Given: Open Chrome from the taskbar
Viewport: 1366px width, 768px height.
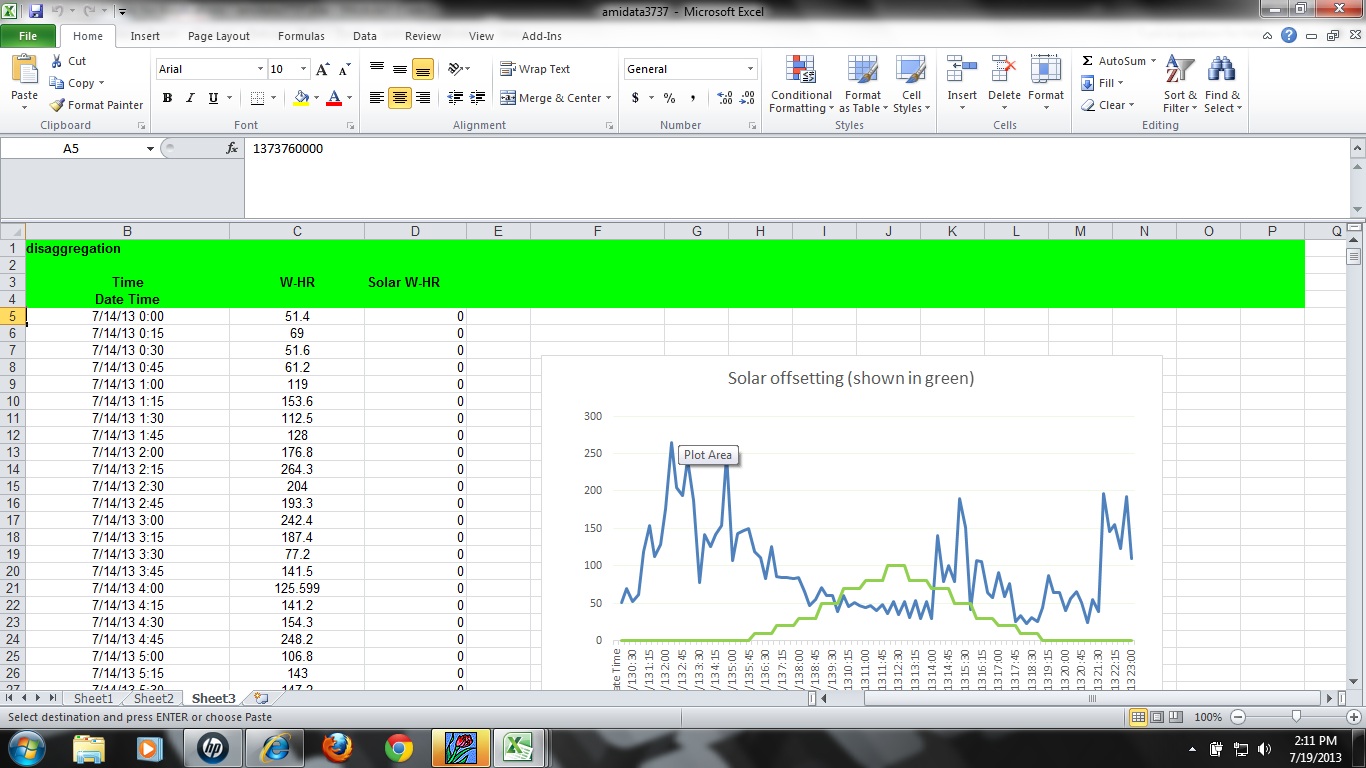Looking at the screenshot, I should 399,748.
